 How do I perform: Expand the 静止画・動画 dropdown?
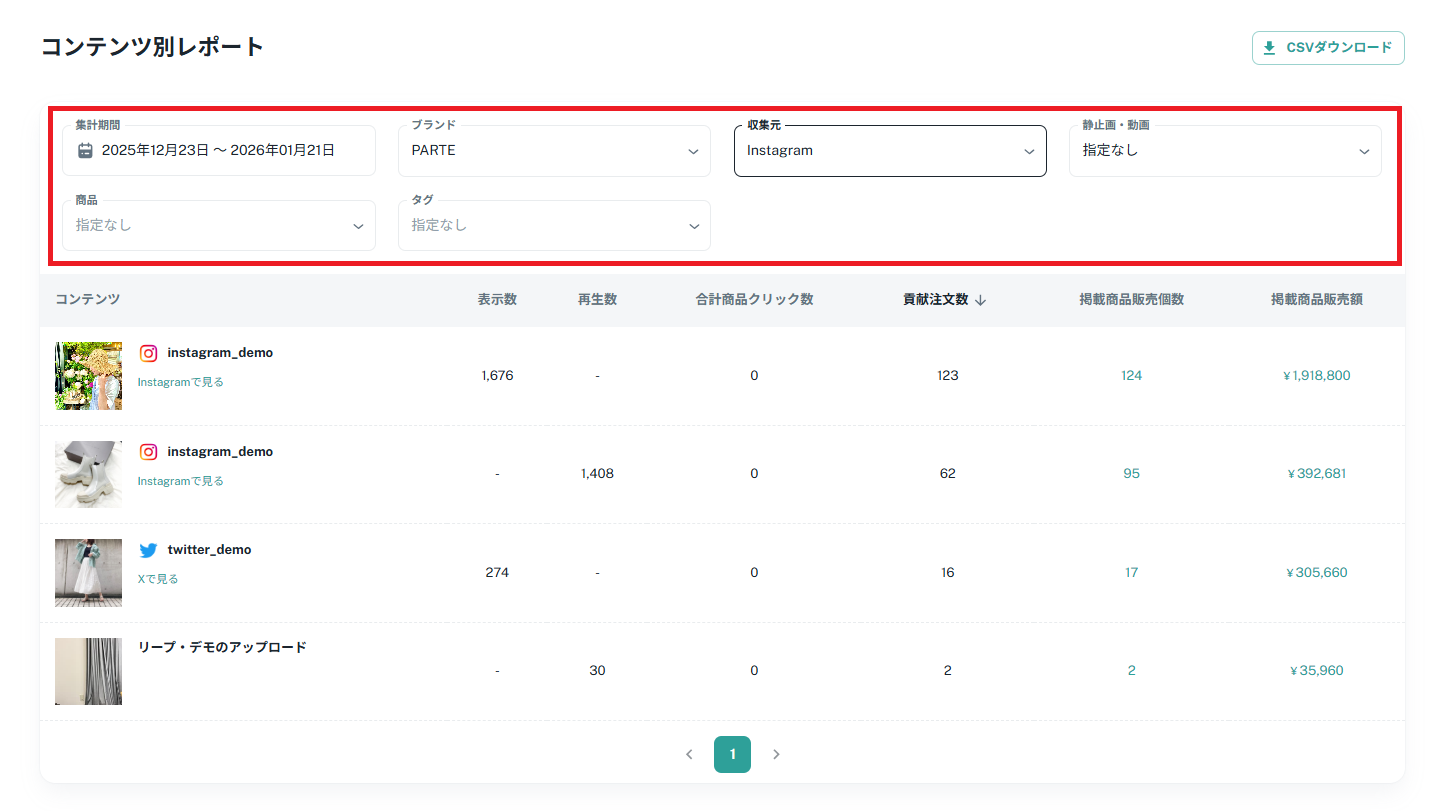(x=1225, y=151)
